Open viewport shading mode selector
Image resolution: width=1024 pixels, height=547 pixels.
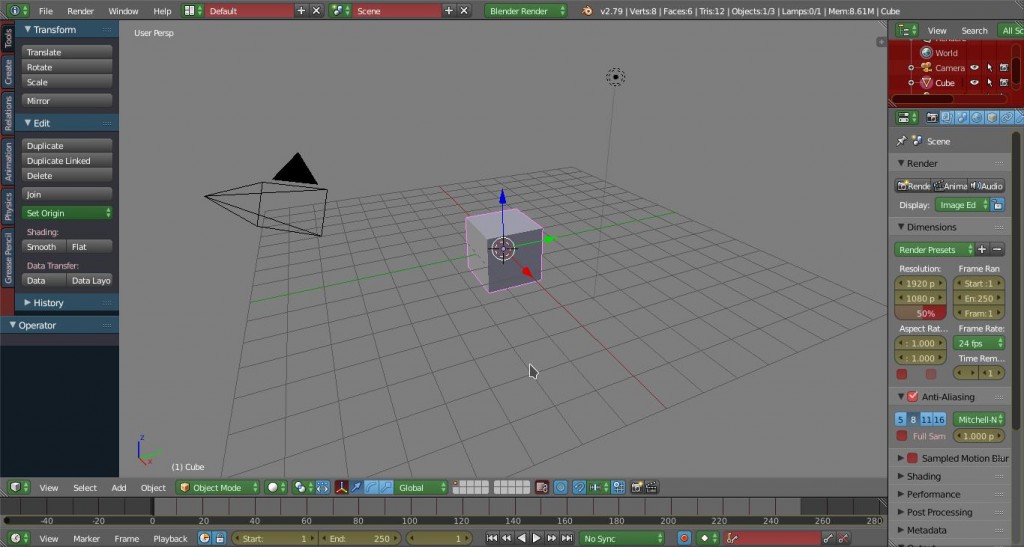[276, 487]
